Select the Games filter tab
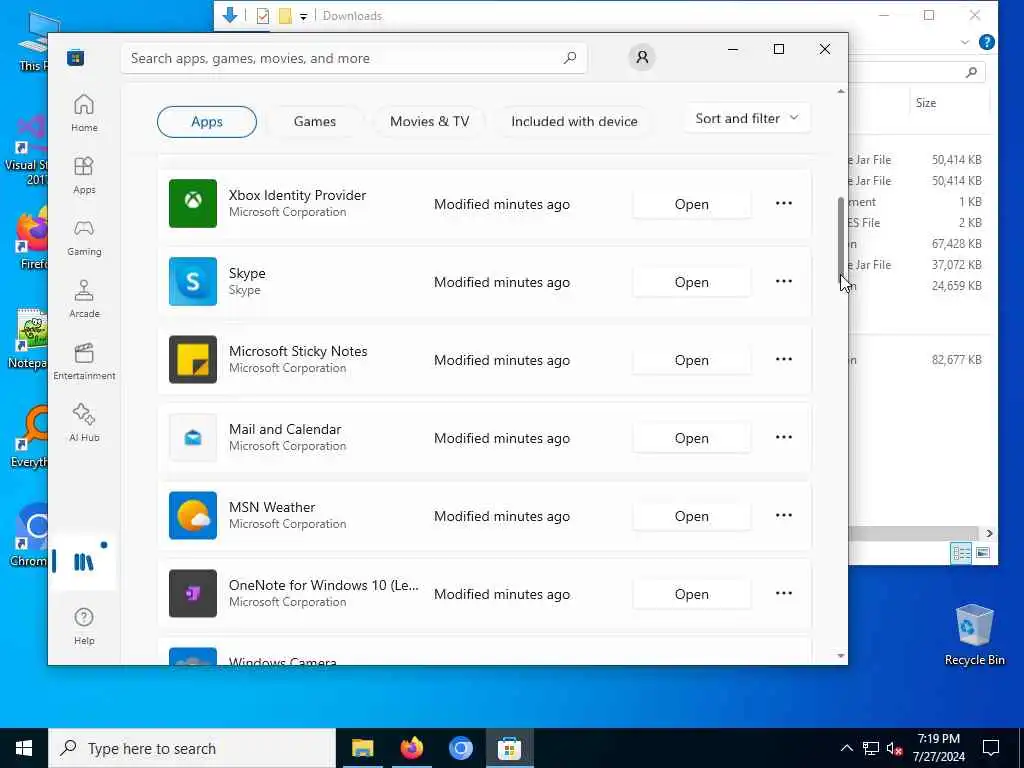 point(315,121)
